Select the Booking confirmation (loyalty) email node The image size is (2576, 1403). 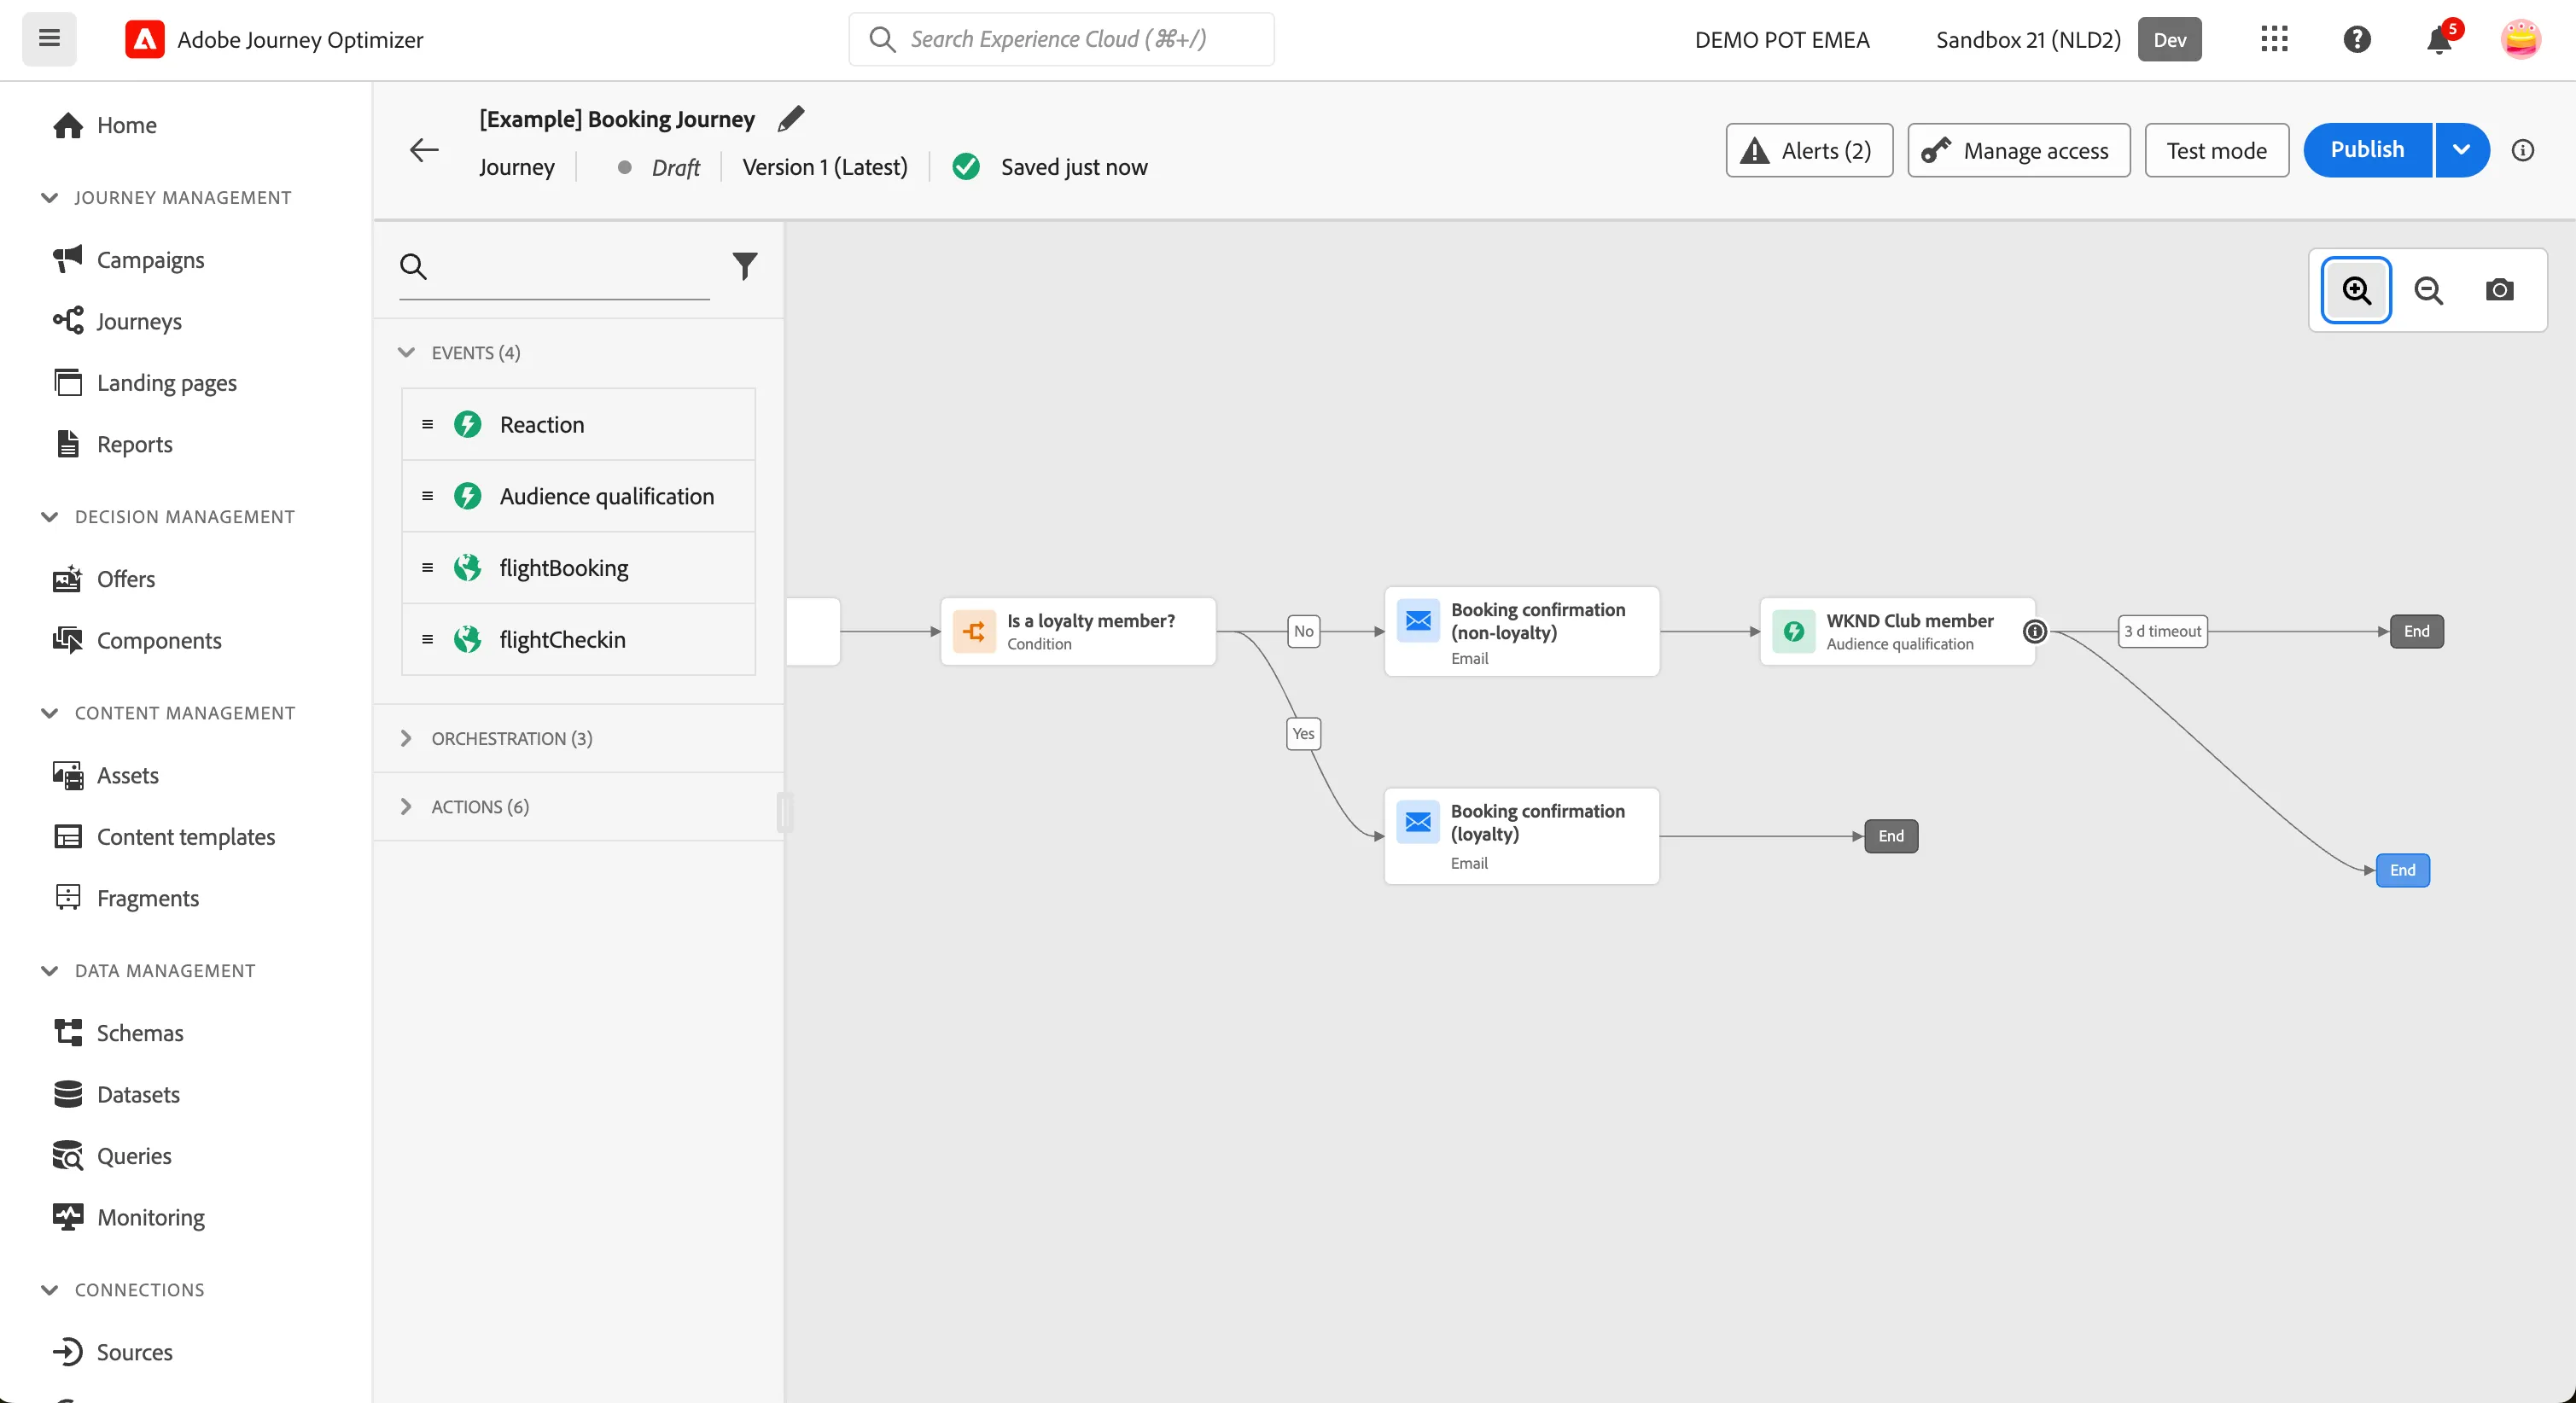point(1521,836)
